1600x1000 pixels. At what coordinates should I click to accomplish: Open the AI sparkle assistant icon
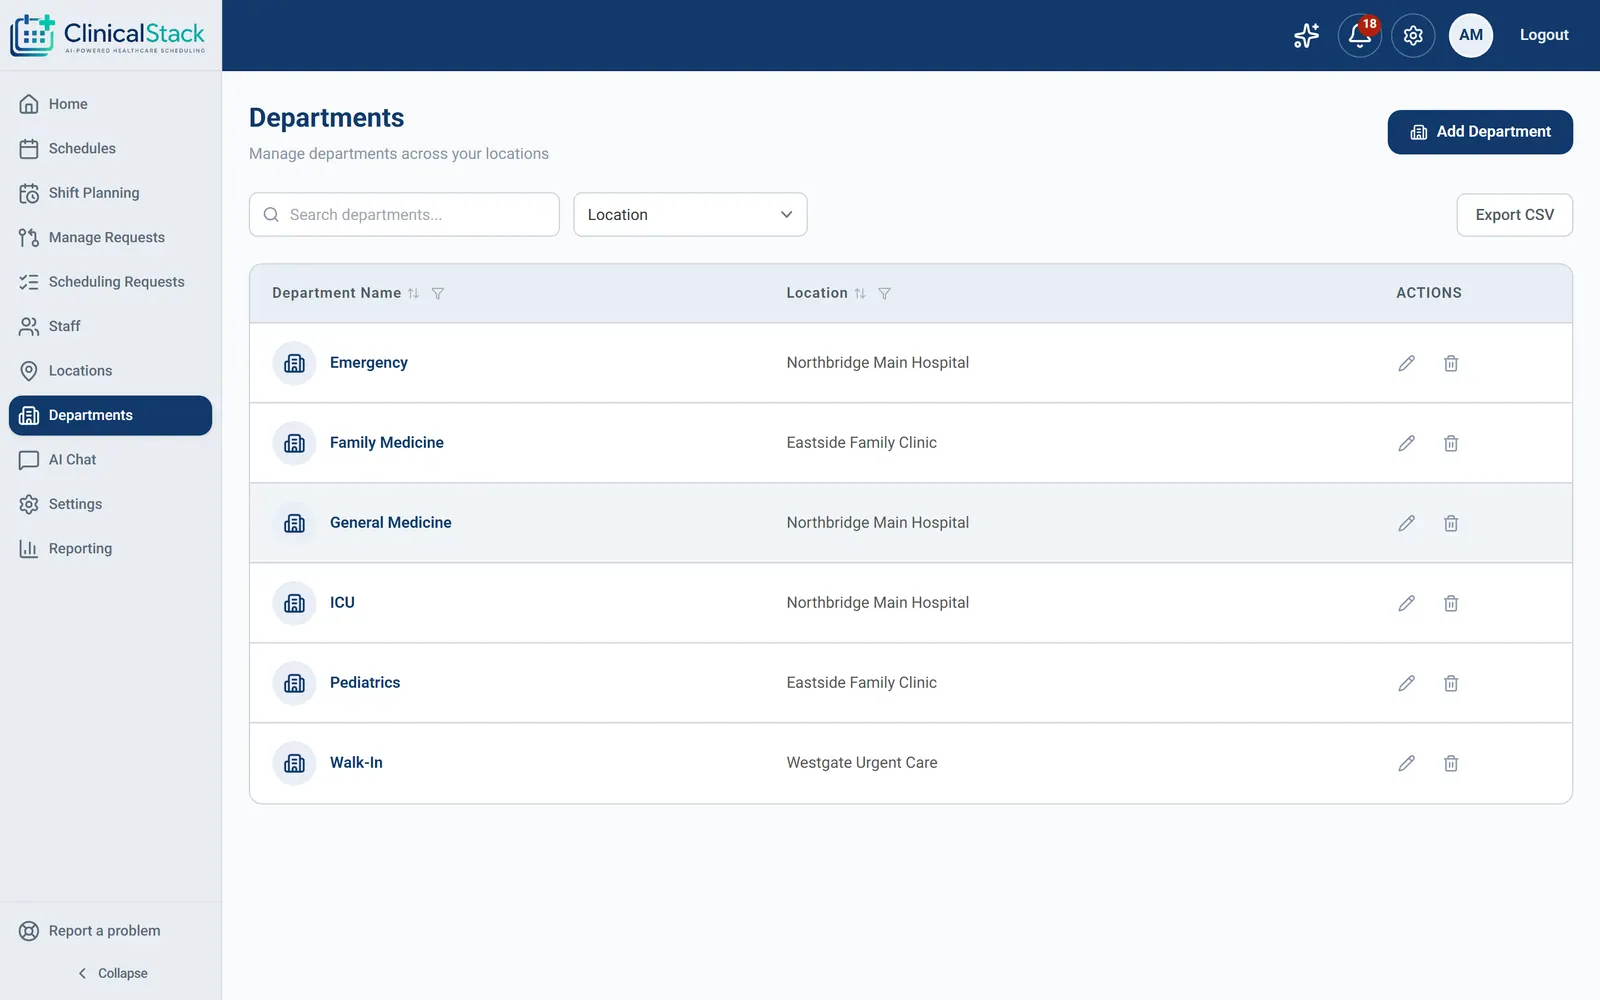click(1306, 35)
